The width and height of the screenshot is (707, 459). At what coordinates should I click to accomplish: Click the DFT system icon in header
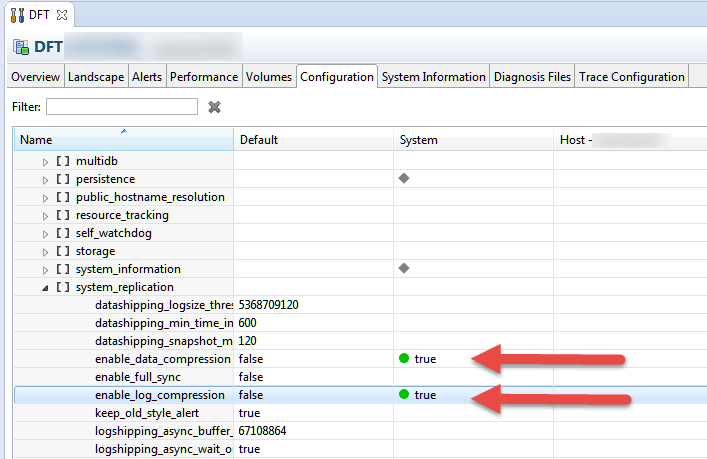(x=21, y=47)
